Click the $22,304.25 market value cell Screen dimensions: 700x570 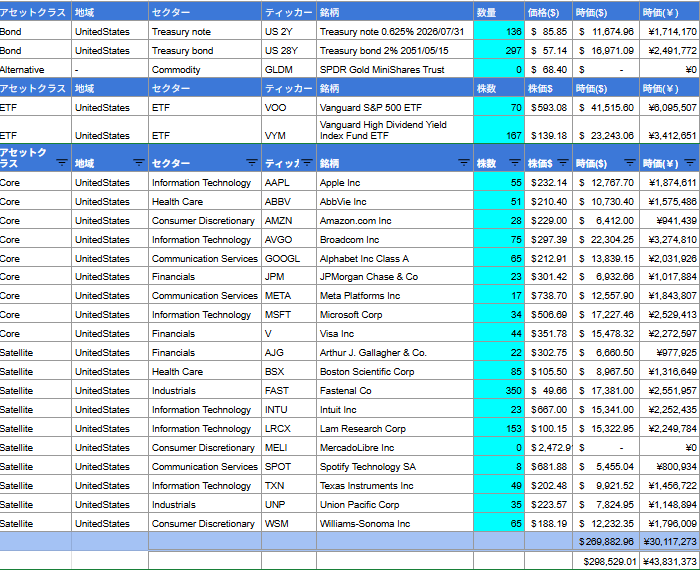(x=606, y=240)
